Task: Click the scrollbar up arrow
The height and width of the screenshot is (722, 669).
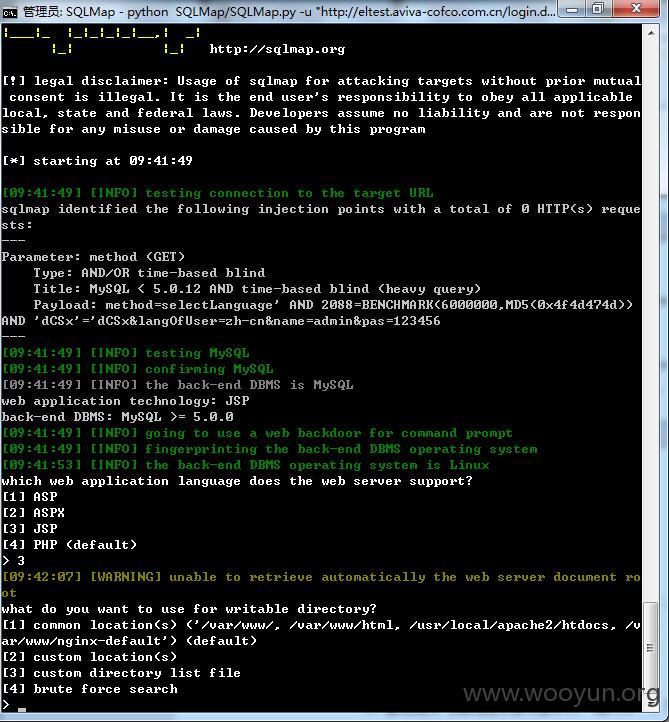Action: (651, 33)
